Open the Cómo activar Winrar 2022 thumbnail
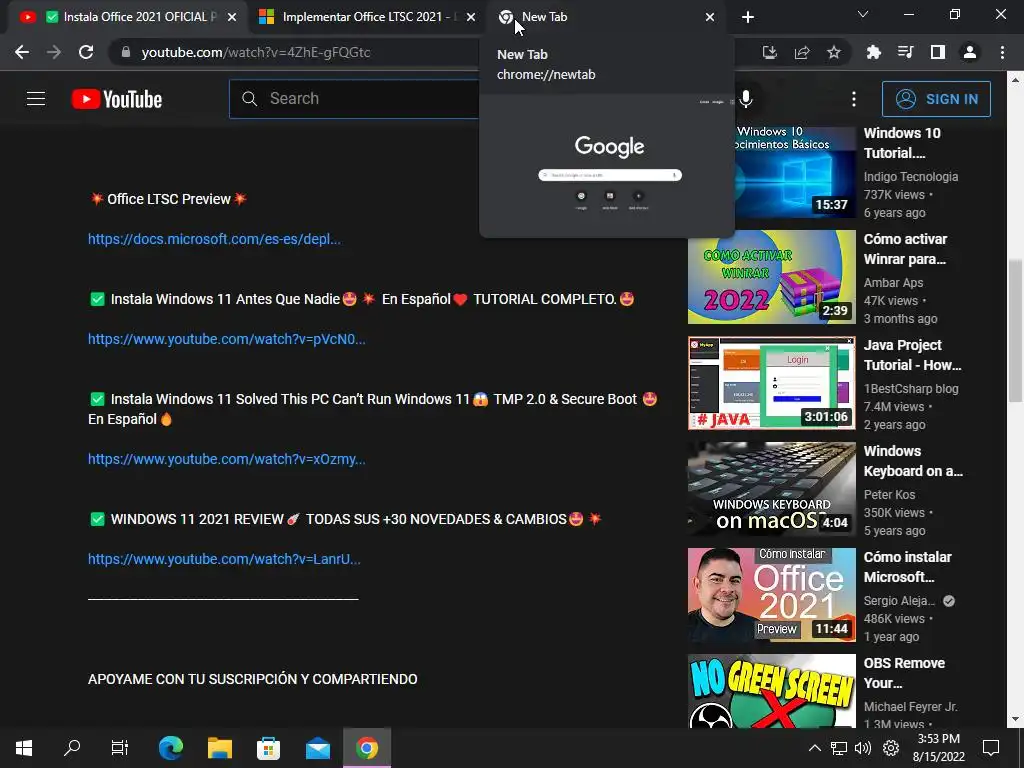The height and width of the screenshot is (768, 1024). coord(771,277)
